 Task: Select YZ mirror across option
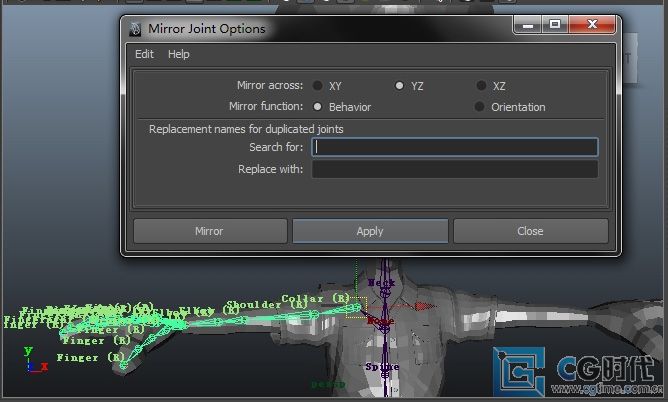point(399,86)
